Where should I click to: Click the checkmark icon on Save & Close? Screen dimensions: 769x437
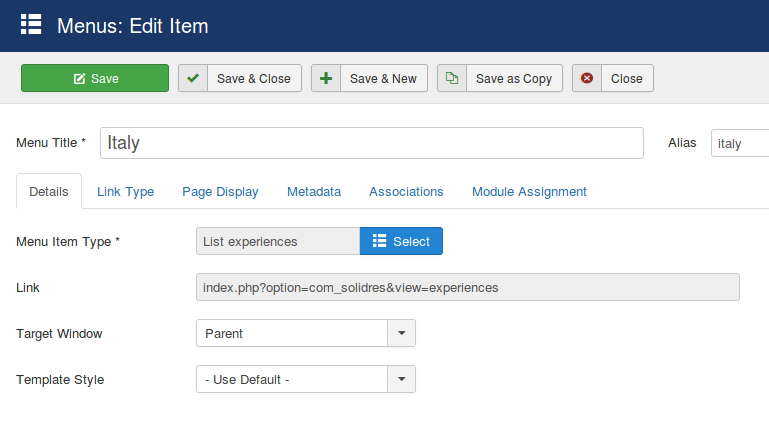click(x=193, y=79)
